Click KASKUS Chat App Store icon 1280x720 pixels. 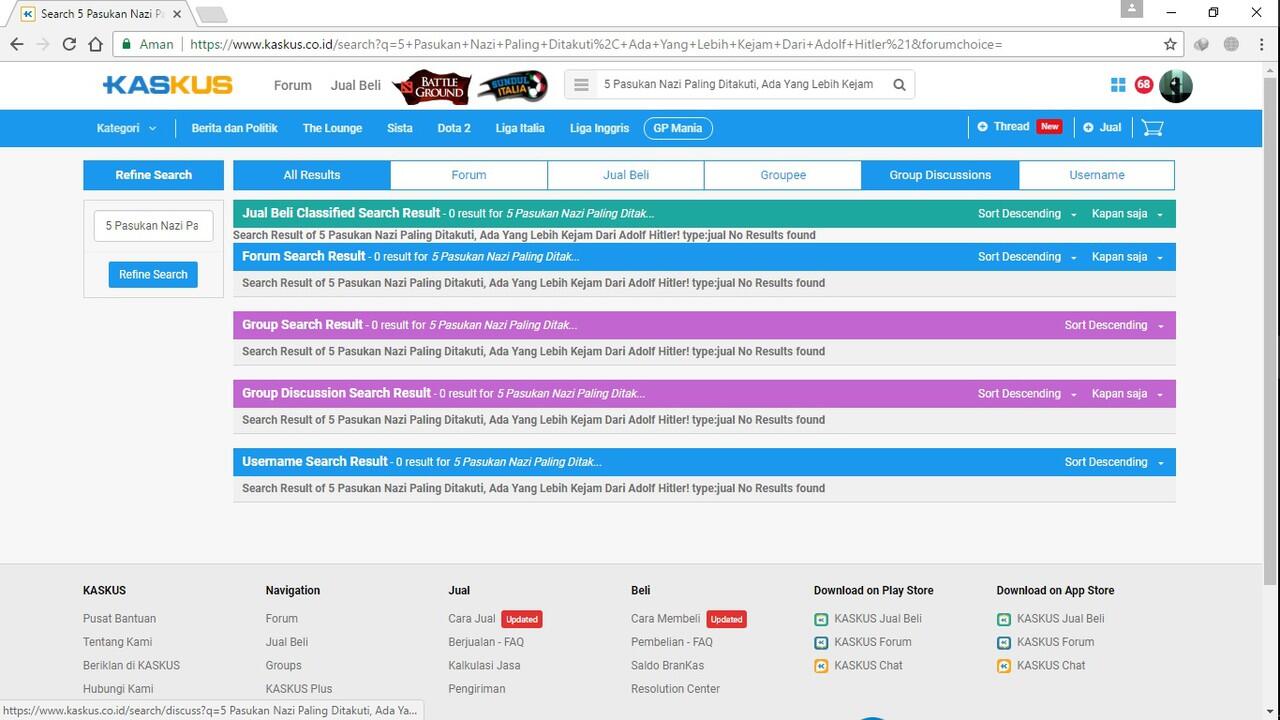pos(1004,666)
